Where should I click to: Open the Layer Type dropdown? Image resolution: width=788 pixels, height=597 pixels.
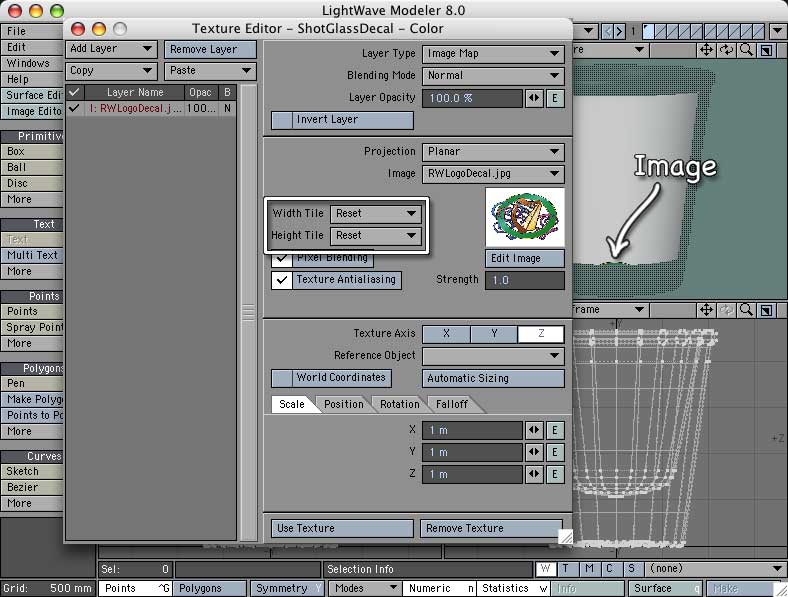coord(493,54)
